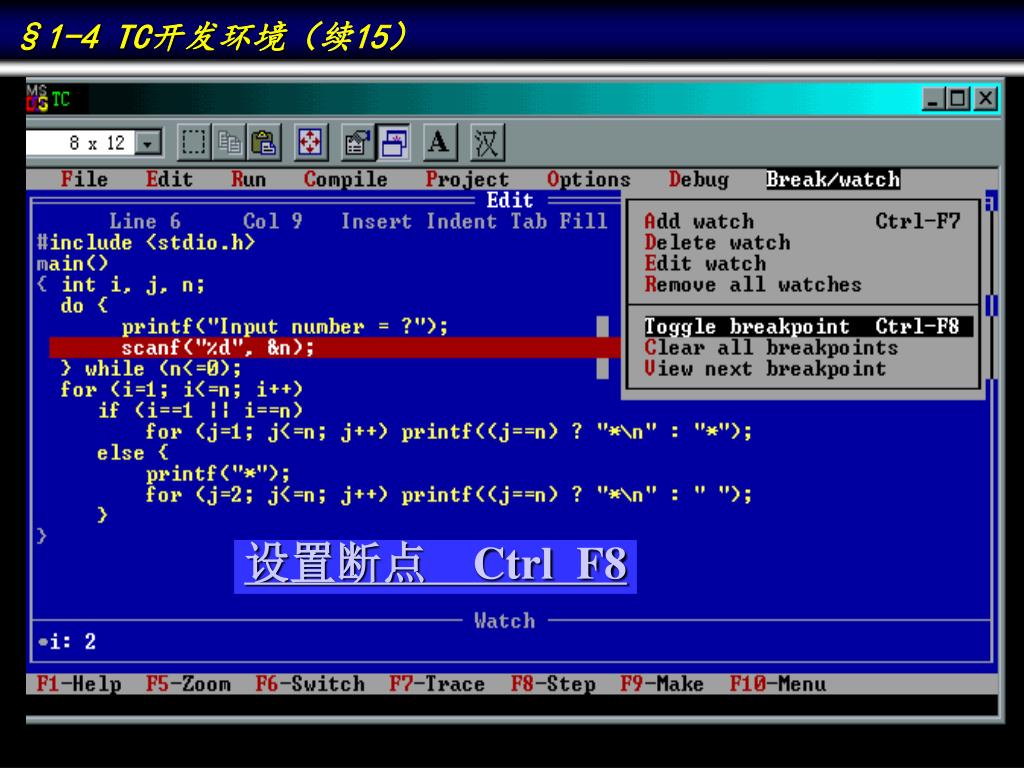Open the 8 x 12 font size dropdown
1024x768 pixels.
[148, 142]
